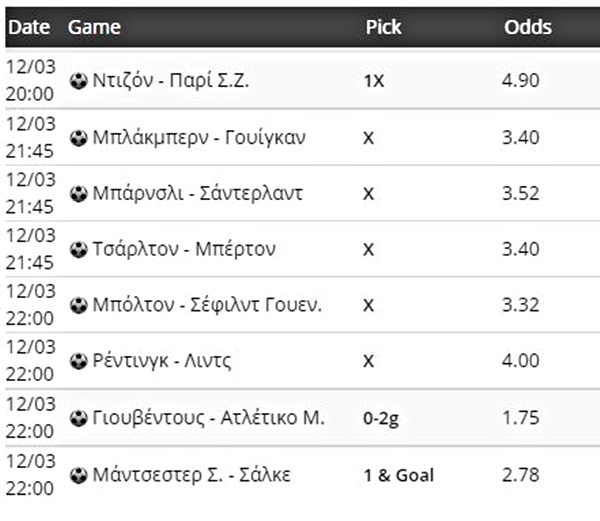Image resolution: width=600 pixels, height=521 pixels.
Task: Click soccer ball icon beside Μάντσεστερ Σ. - Σάλκε
Action: [78, 474]
